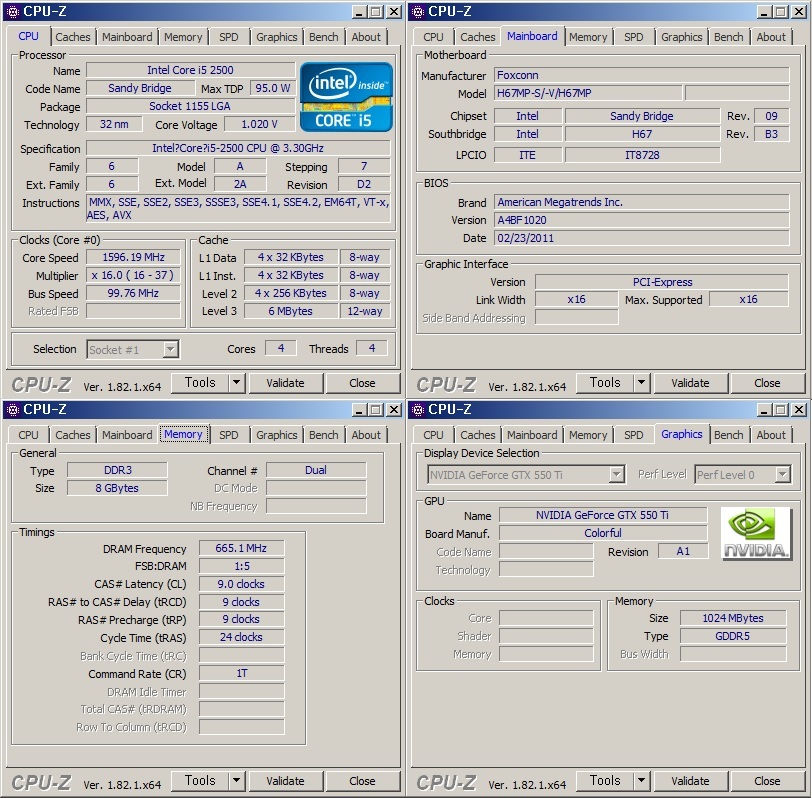Click the CPU-Z title bar icon in the CPU-tab window
The width and height of the screenshot is (812, 798).
pos(13,11)
